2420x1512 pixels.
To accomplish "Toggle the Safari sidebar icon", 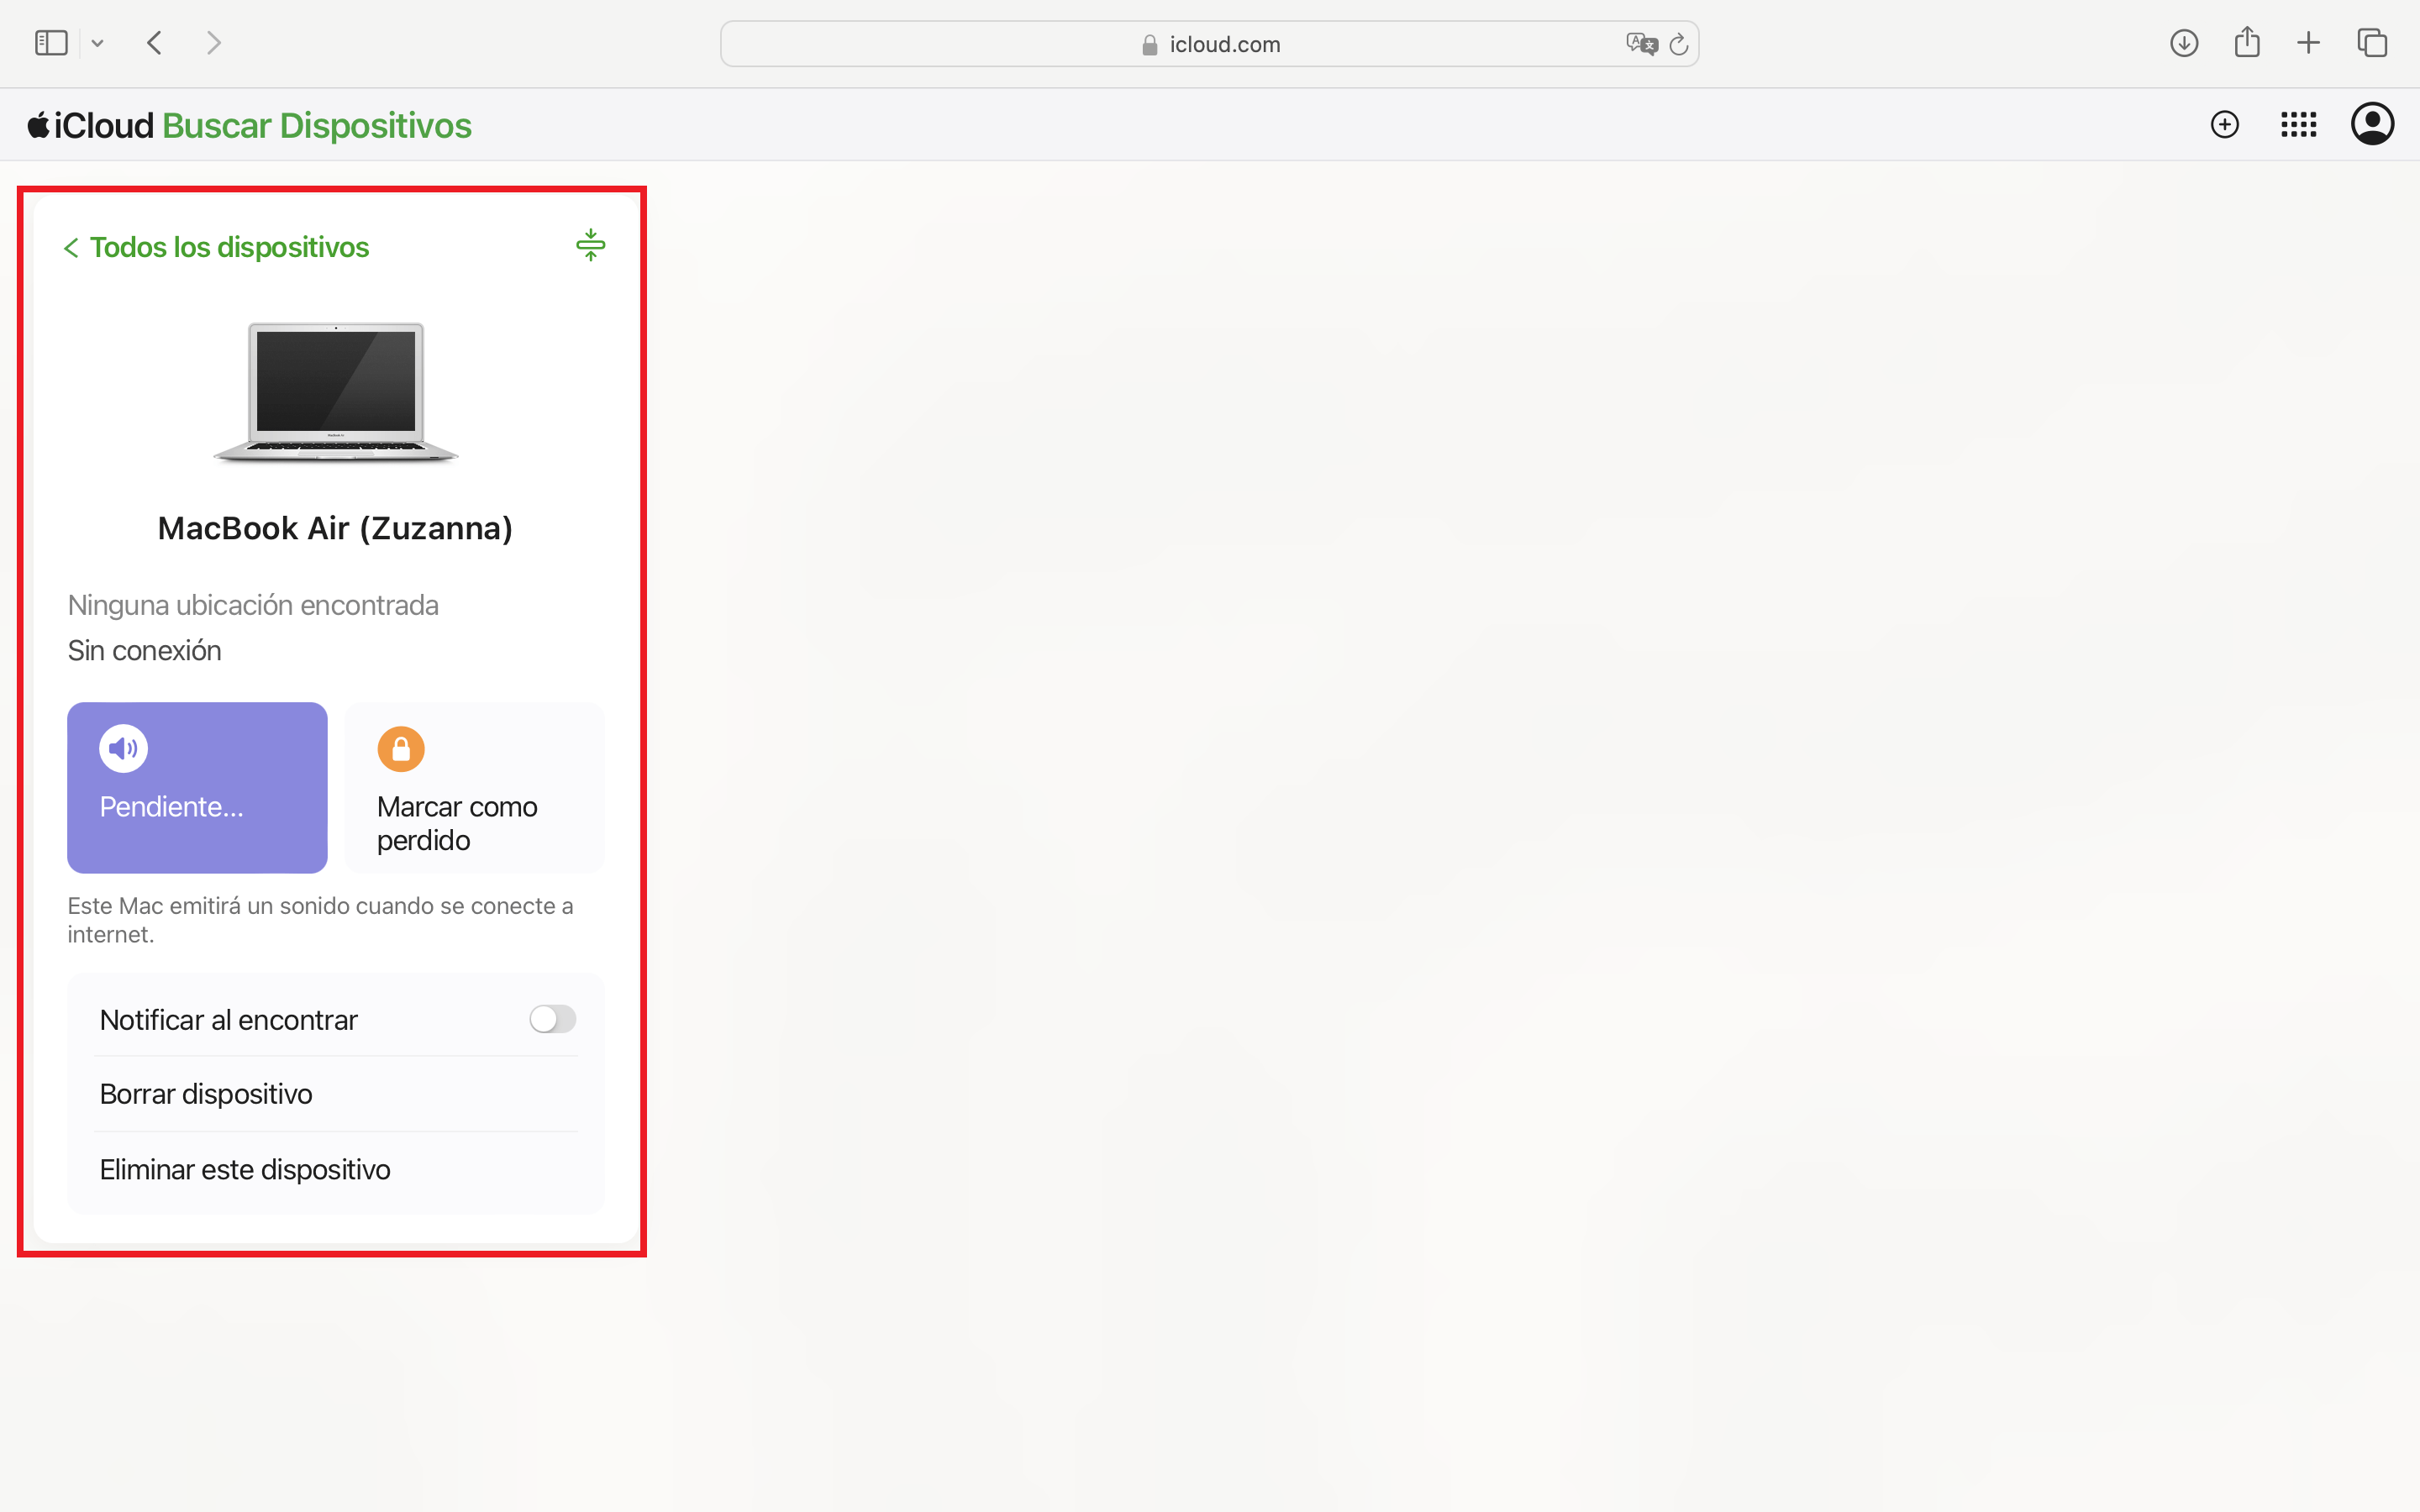I will pos(51,43).
